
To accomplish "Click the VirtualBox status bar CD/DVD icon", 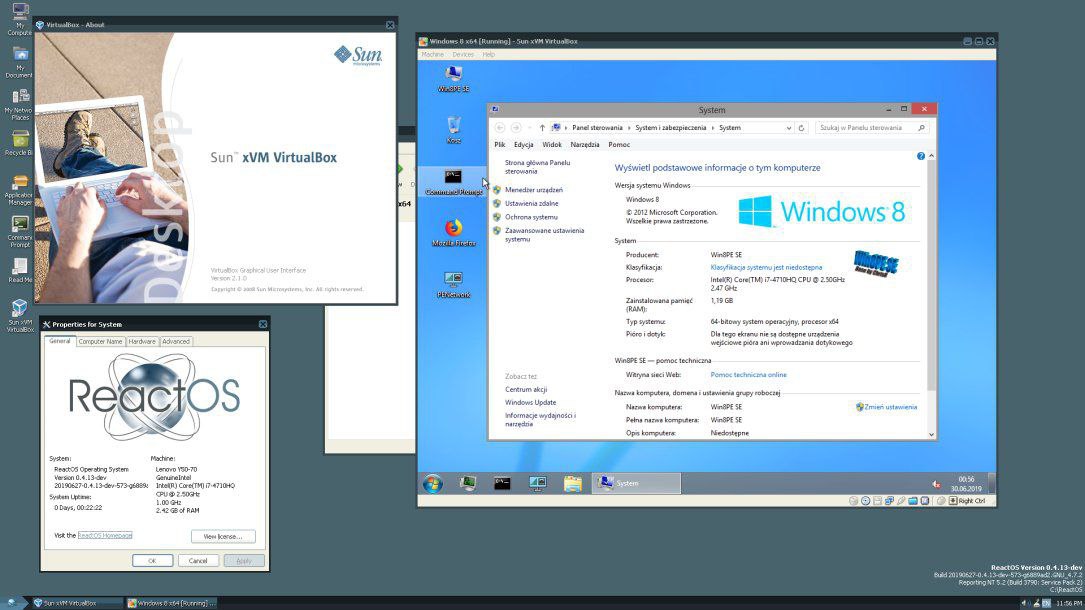I will pos(866,501).
